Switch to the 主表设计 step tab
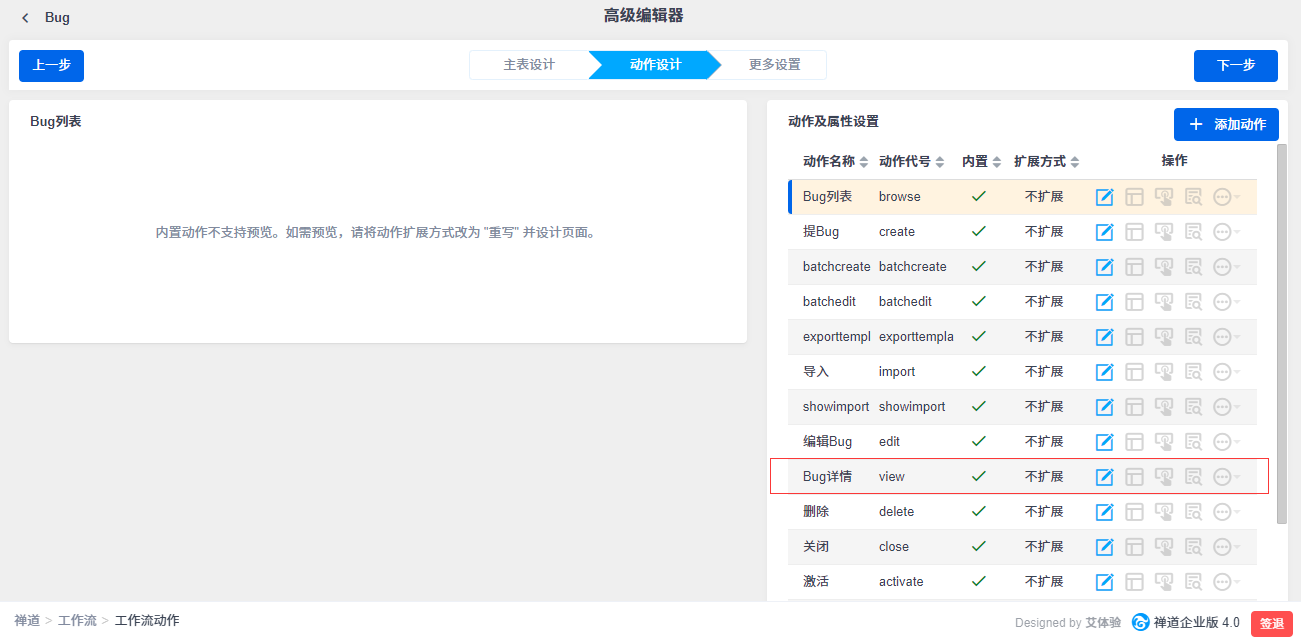Viewport: 1301px width, 641px height. click(529, 65)
